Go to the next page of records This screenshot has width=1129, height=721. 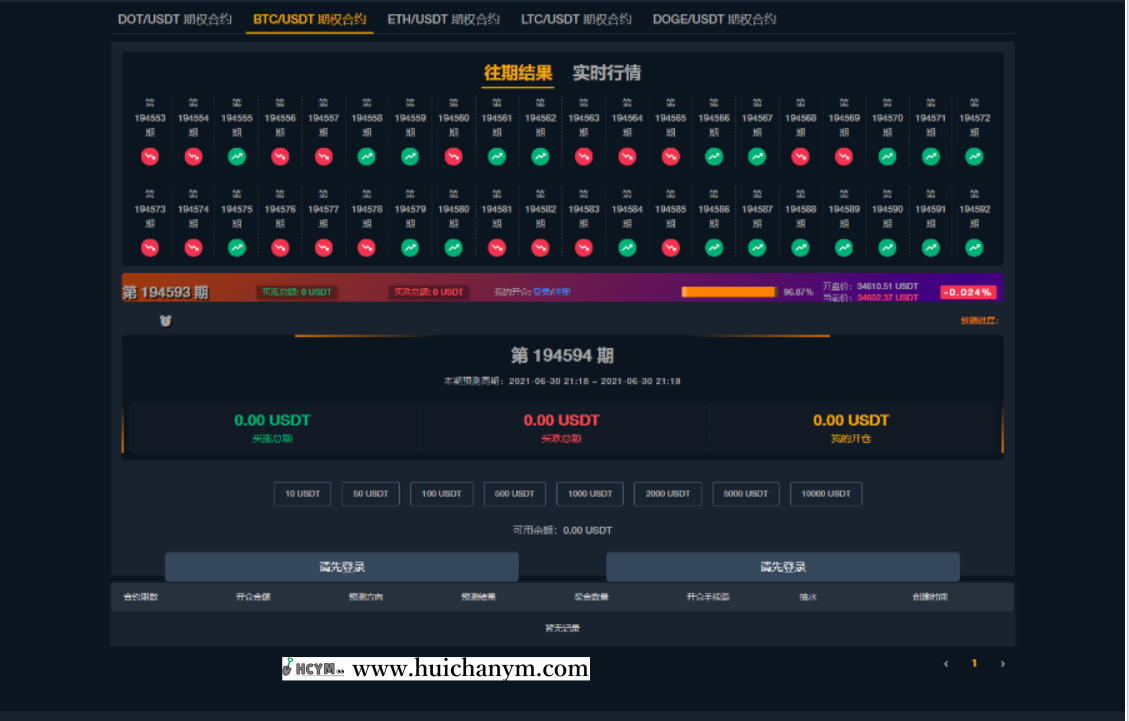tap(1003, 663)
